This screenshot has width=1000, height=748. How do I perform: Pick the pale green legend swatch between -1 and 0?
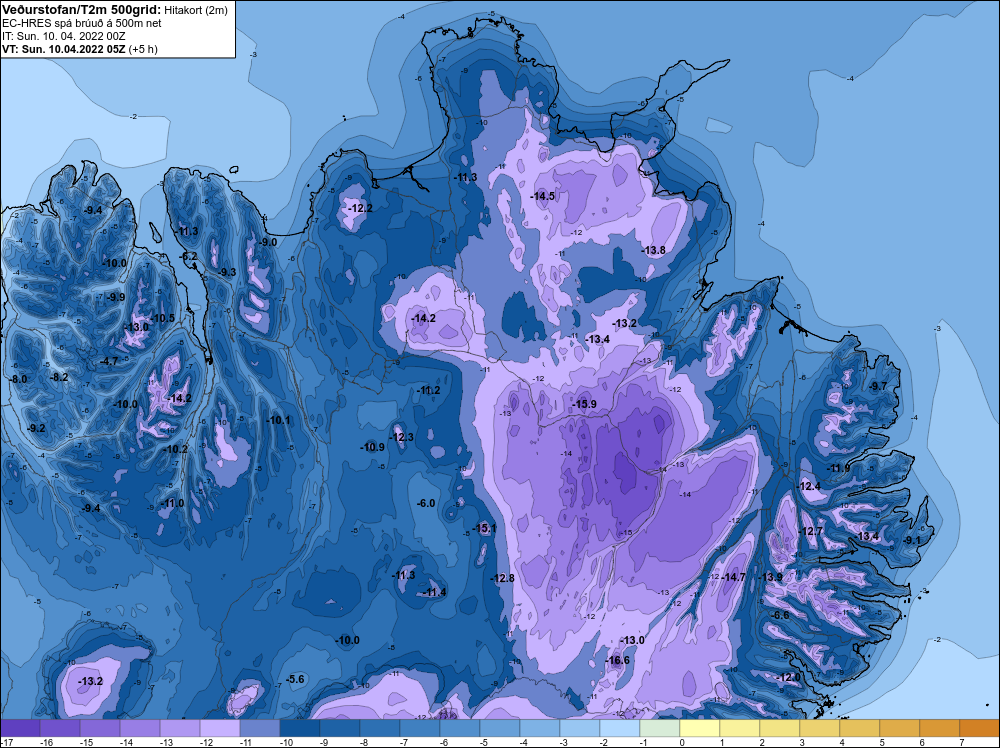coord(660,728)
